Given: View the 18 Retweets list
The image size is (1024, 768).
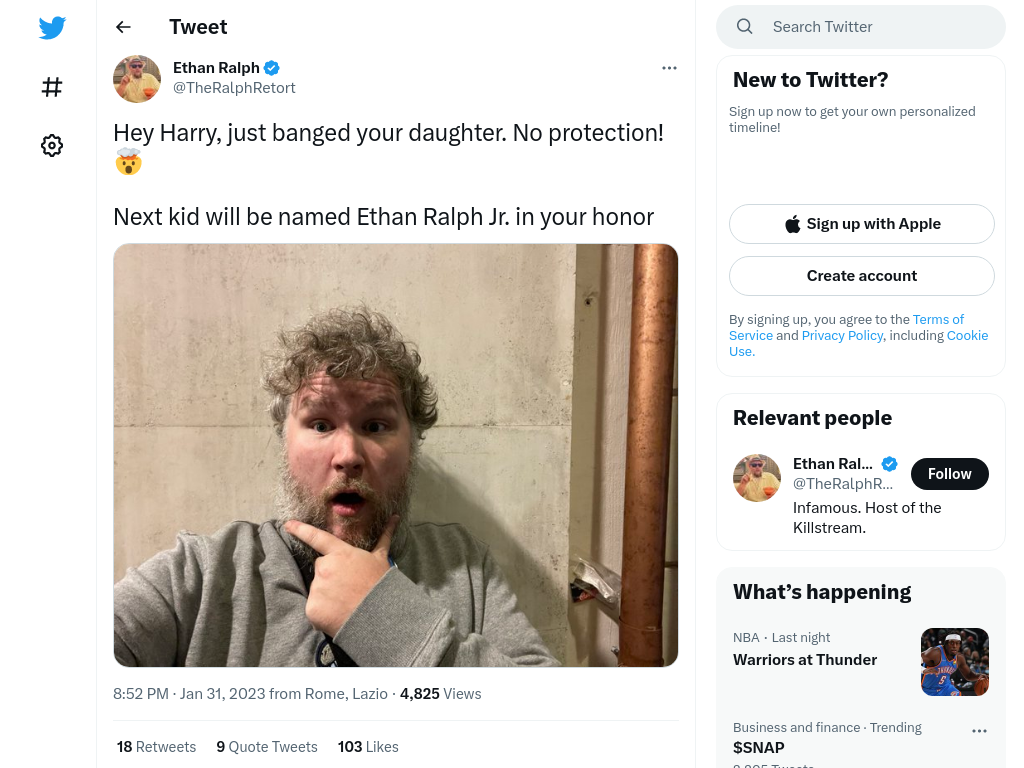Looking at the screenshot, I should click(x=156, y=747).
